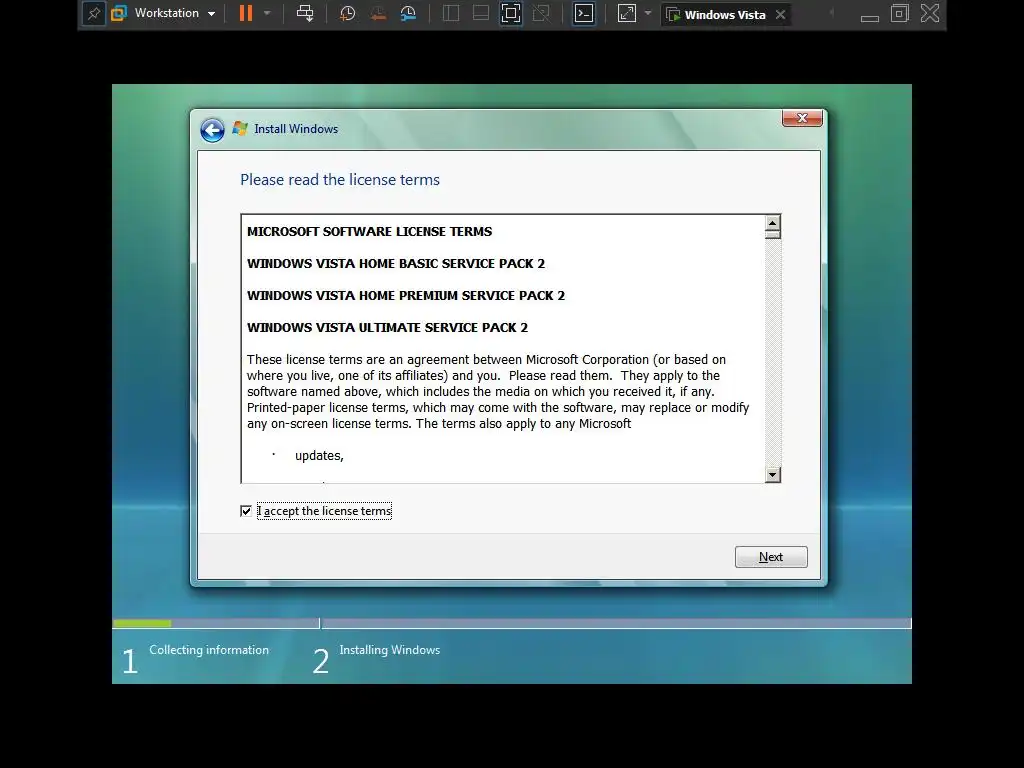Click the 'Collecting information' step label
Image resolution: width=1024 pixels, height=768 pixels.
pos(209,650)
